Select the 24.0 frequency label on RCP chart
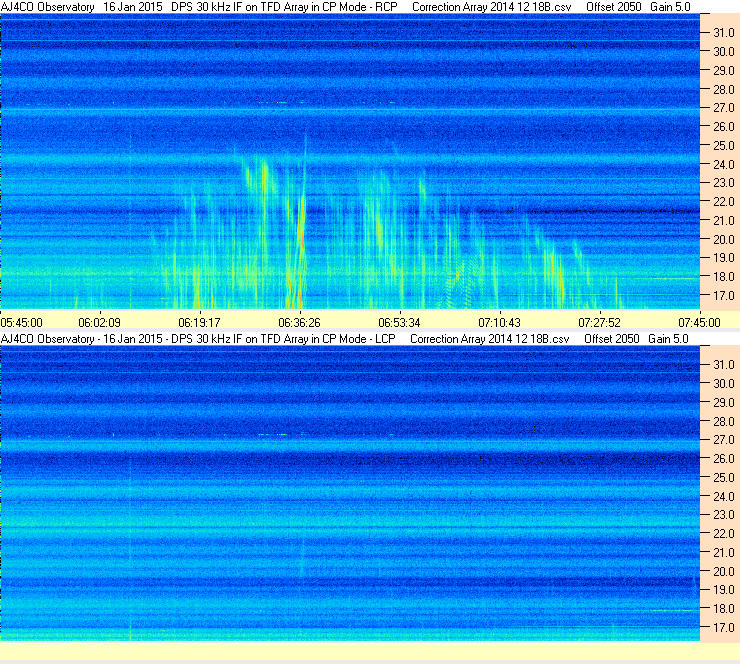This screenshot has height=664, width=740. tap(724, 165)
